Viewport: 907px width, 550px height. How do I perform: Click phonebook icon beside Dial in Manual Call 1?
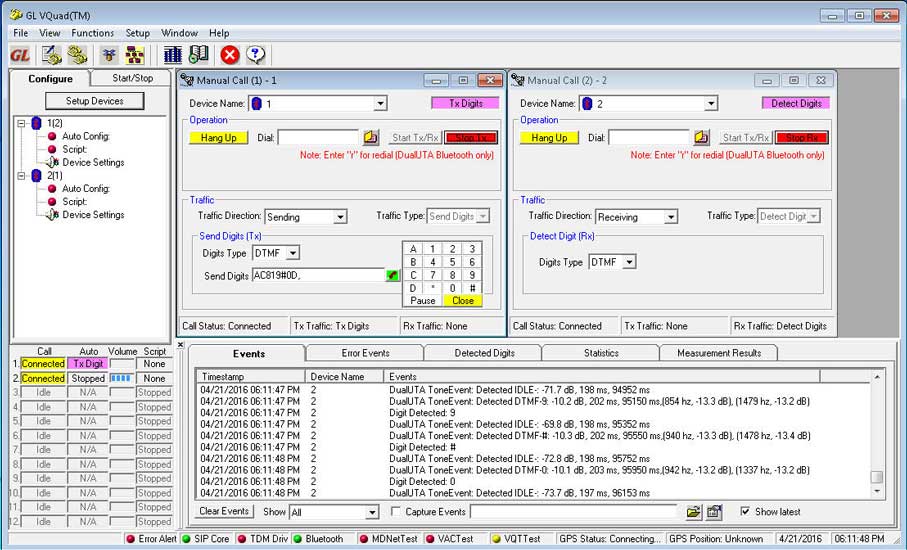pos(371,138)
